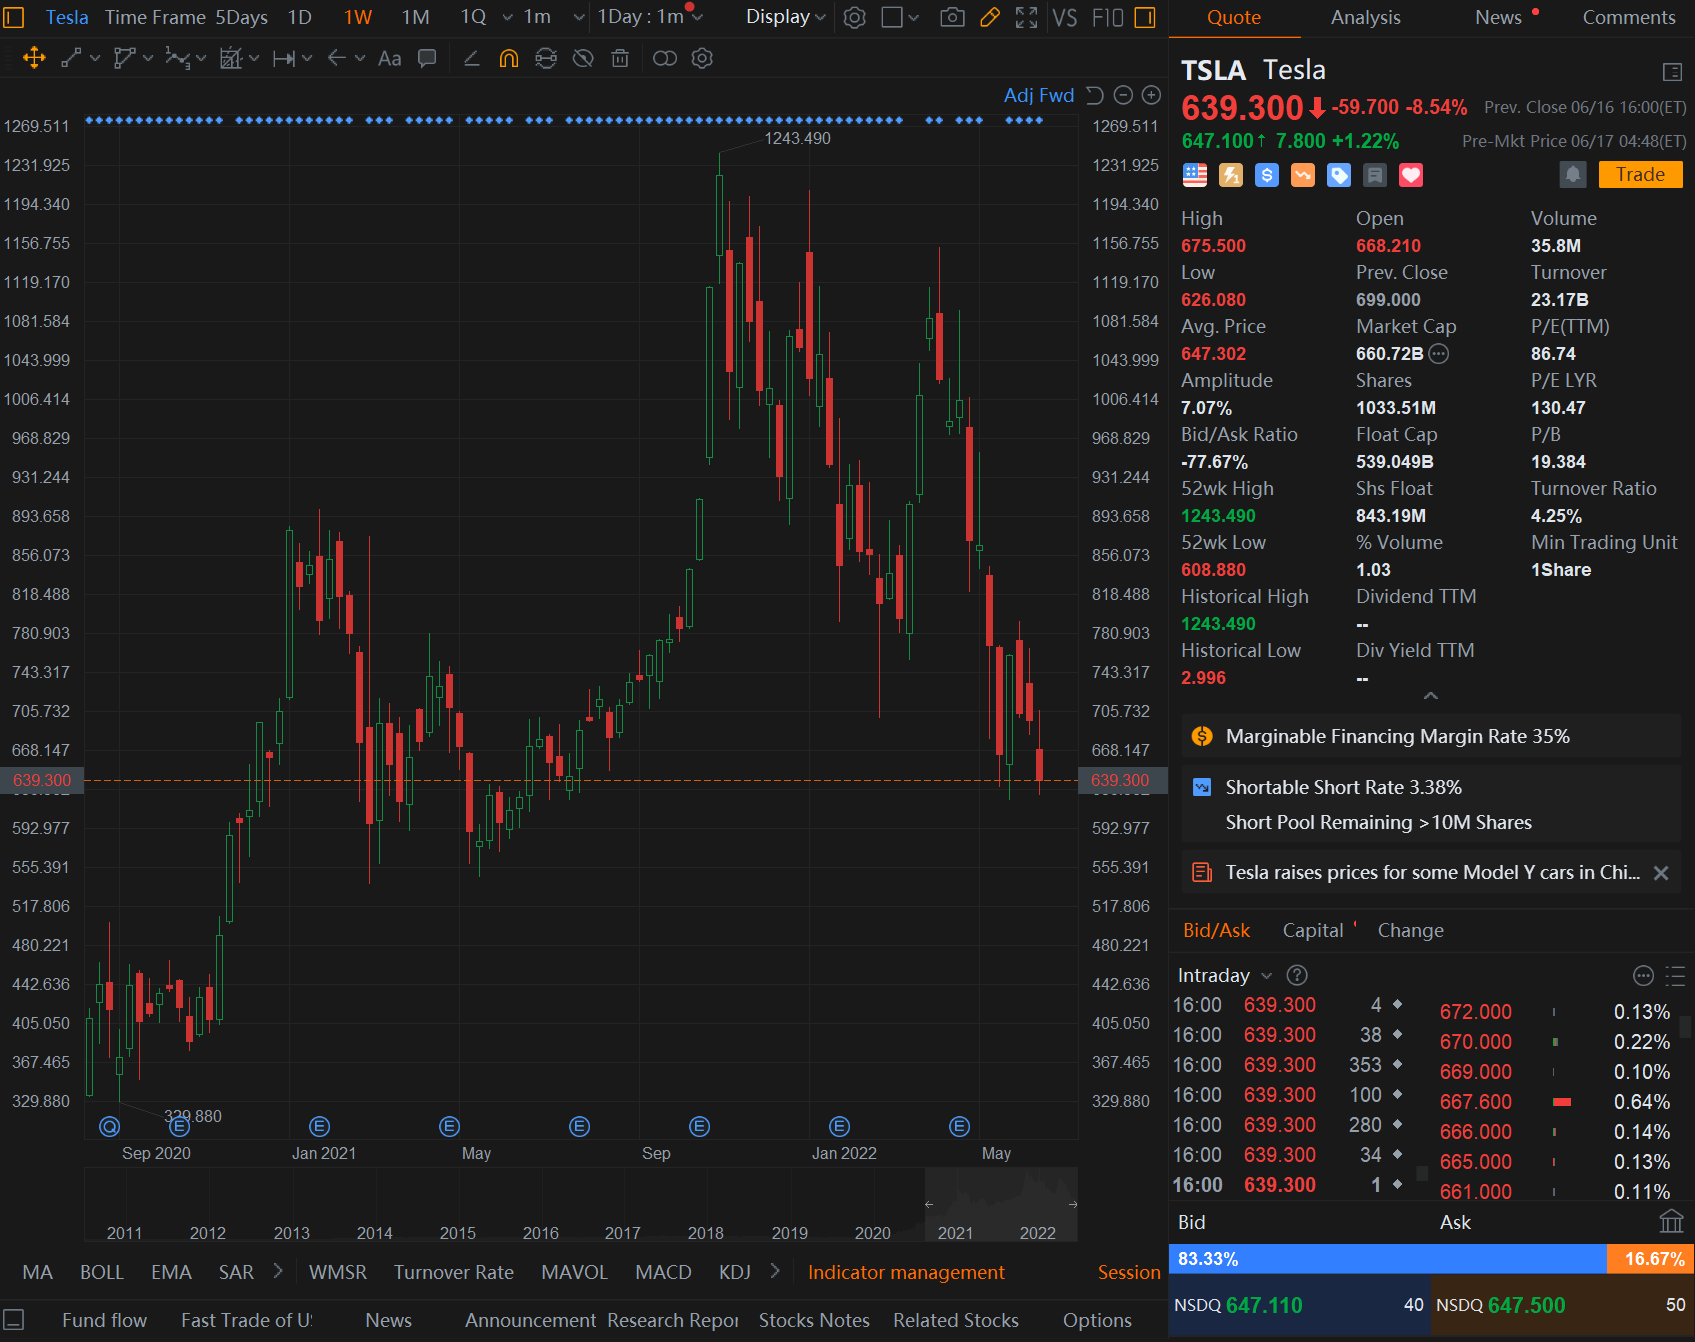Toggle the right side panel icon

coord(1146,17)
